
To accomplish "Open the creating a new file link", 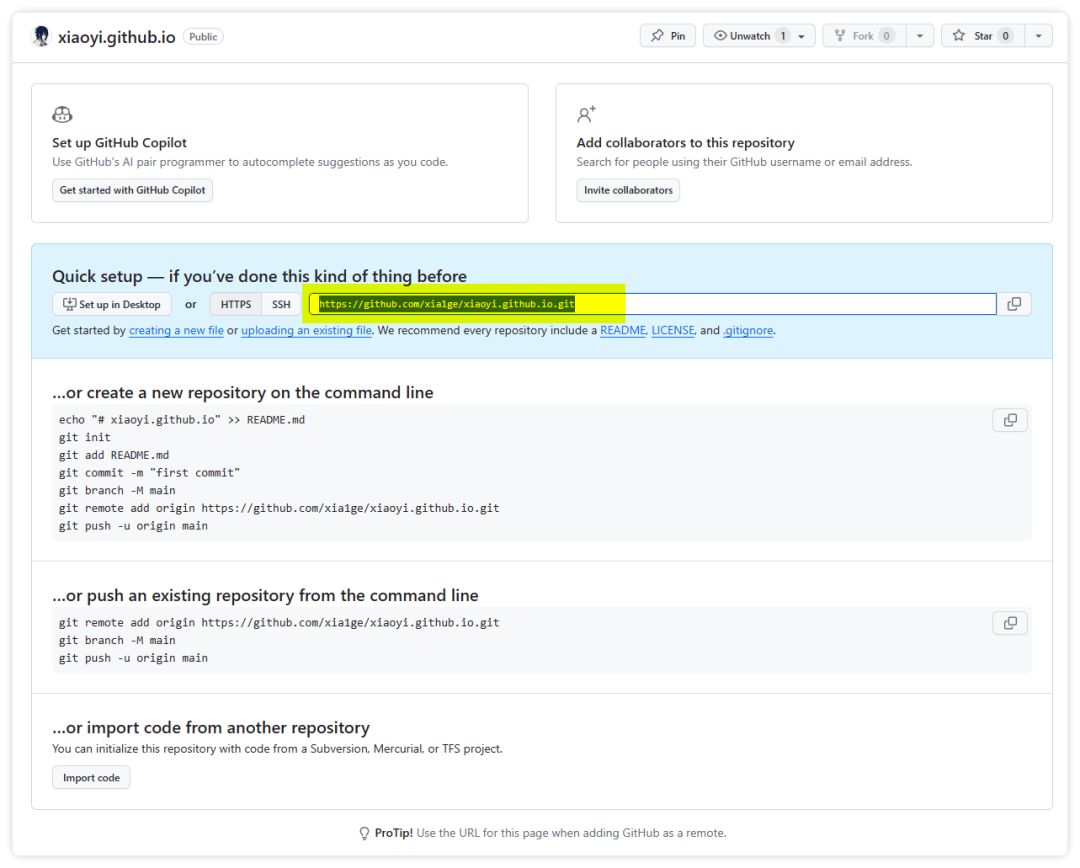I will [176, 331].
